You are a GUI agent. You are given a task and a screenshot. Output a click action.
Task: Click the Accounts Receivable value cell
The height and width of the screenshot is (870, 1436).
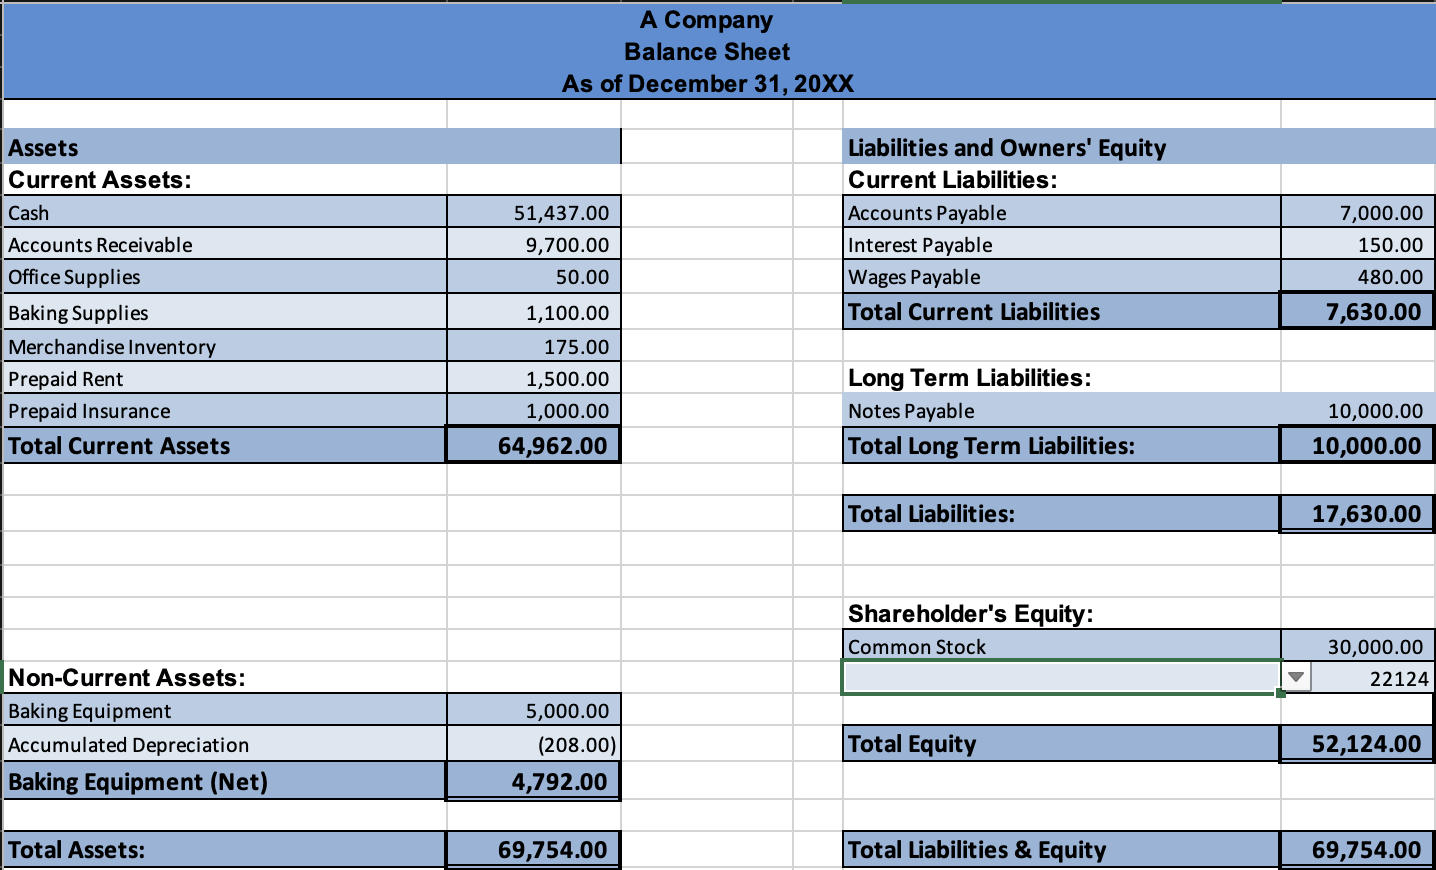pos(533,244)
